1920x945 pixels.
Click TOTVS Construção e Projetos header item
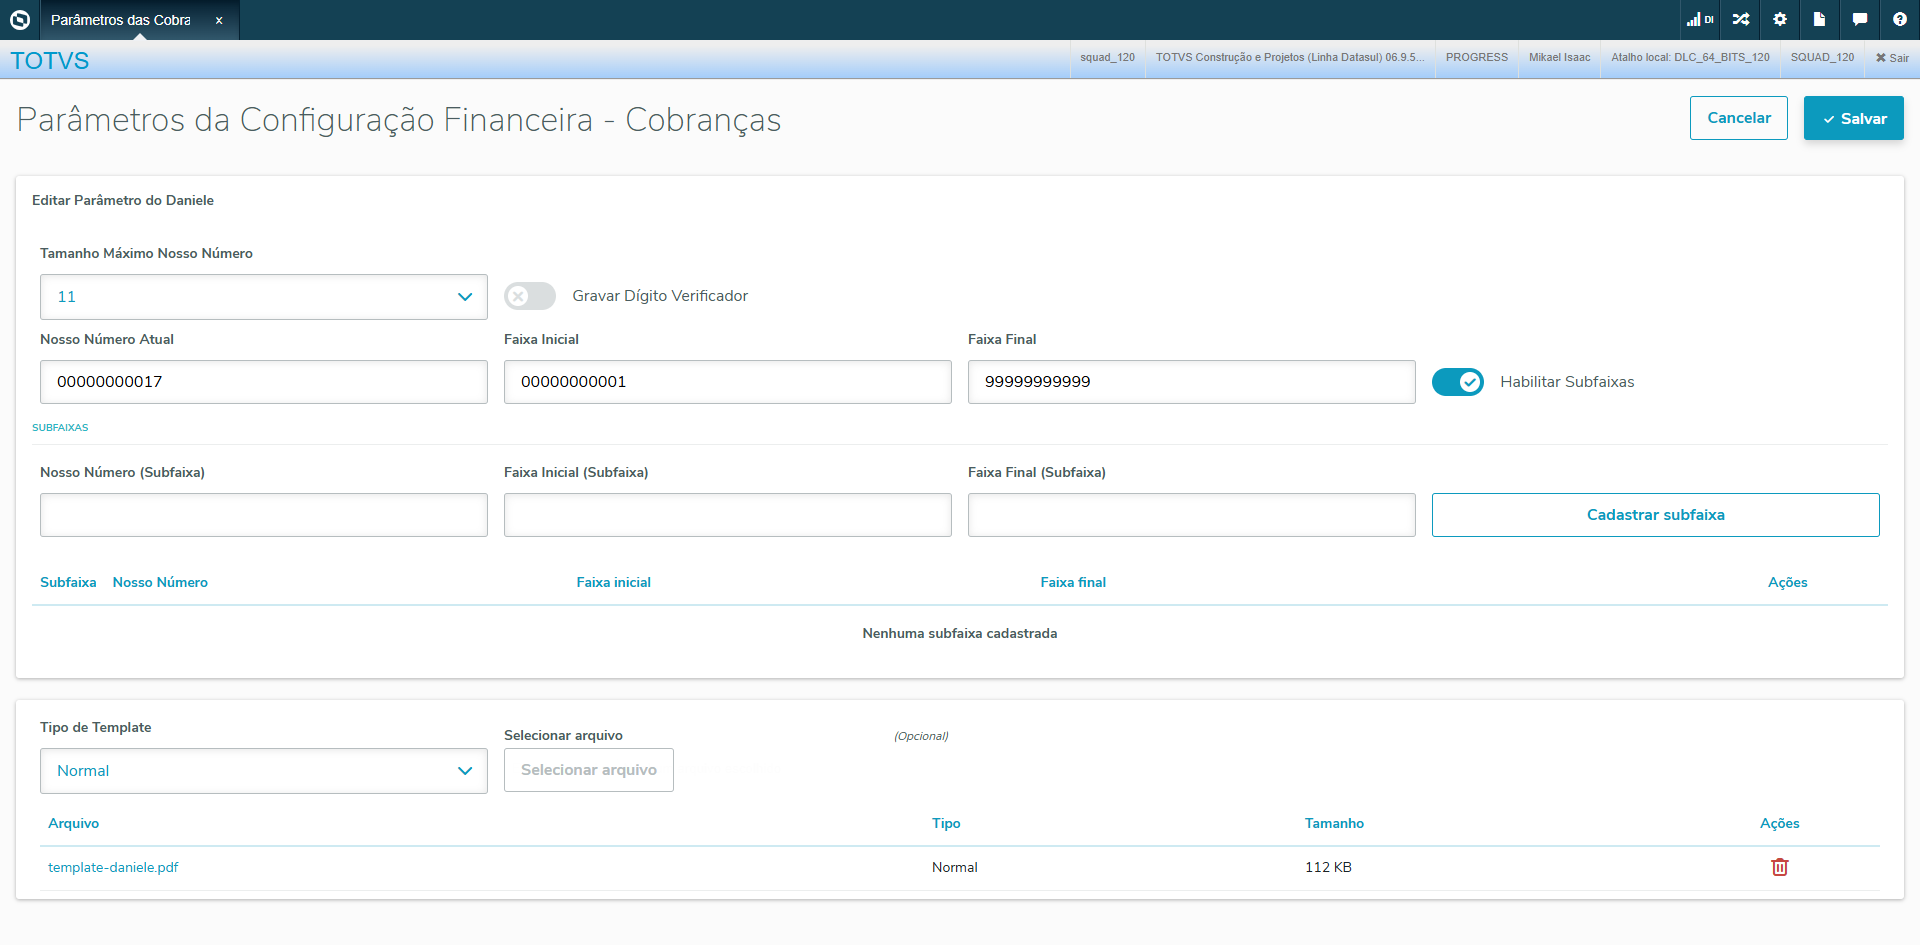pyautogui.click(x=1290, y=57)
